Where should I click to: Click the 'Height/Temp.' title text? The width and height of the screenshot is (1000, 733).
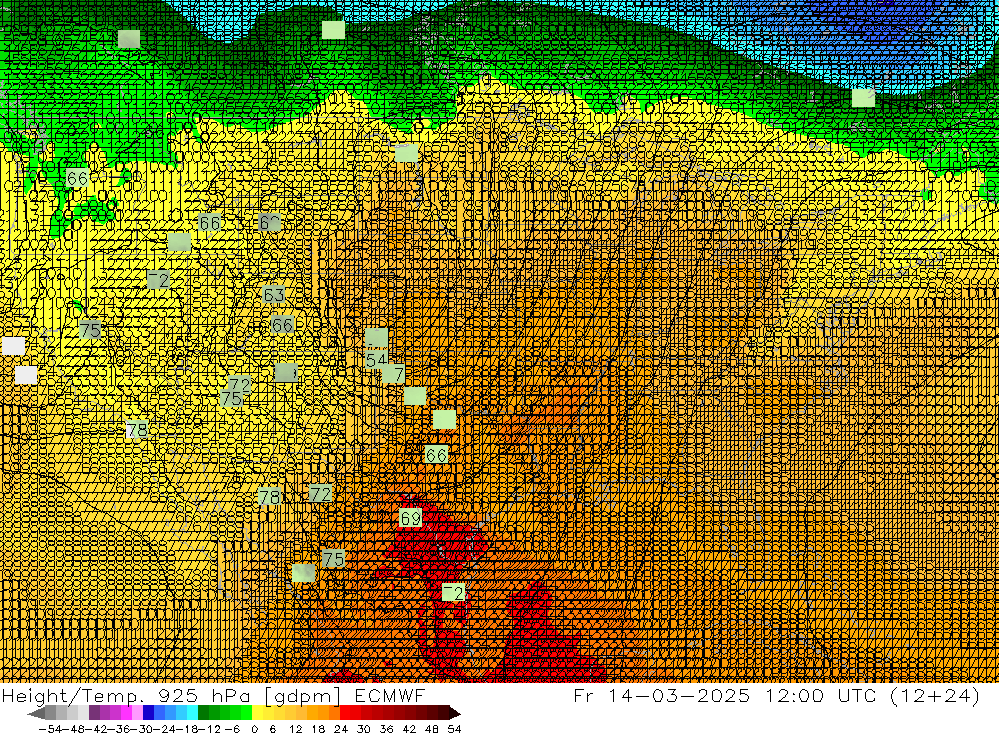[x=72, y=695]
